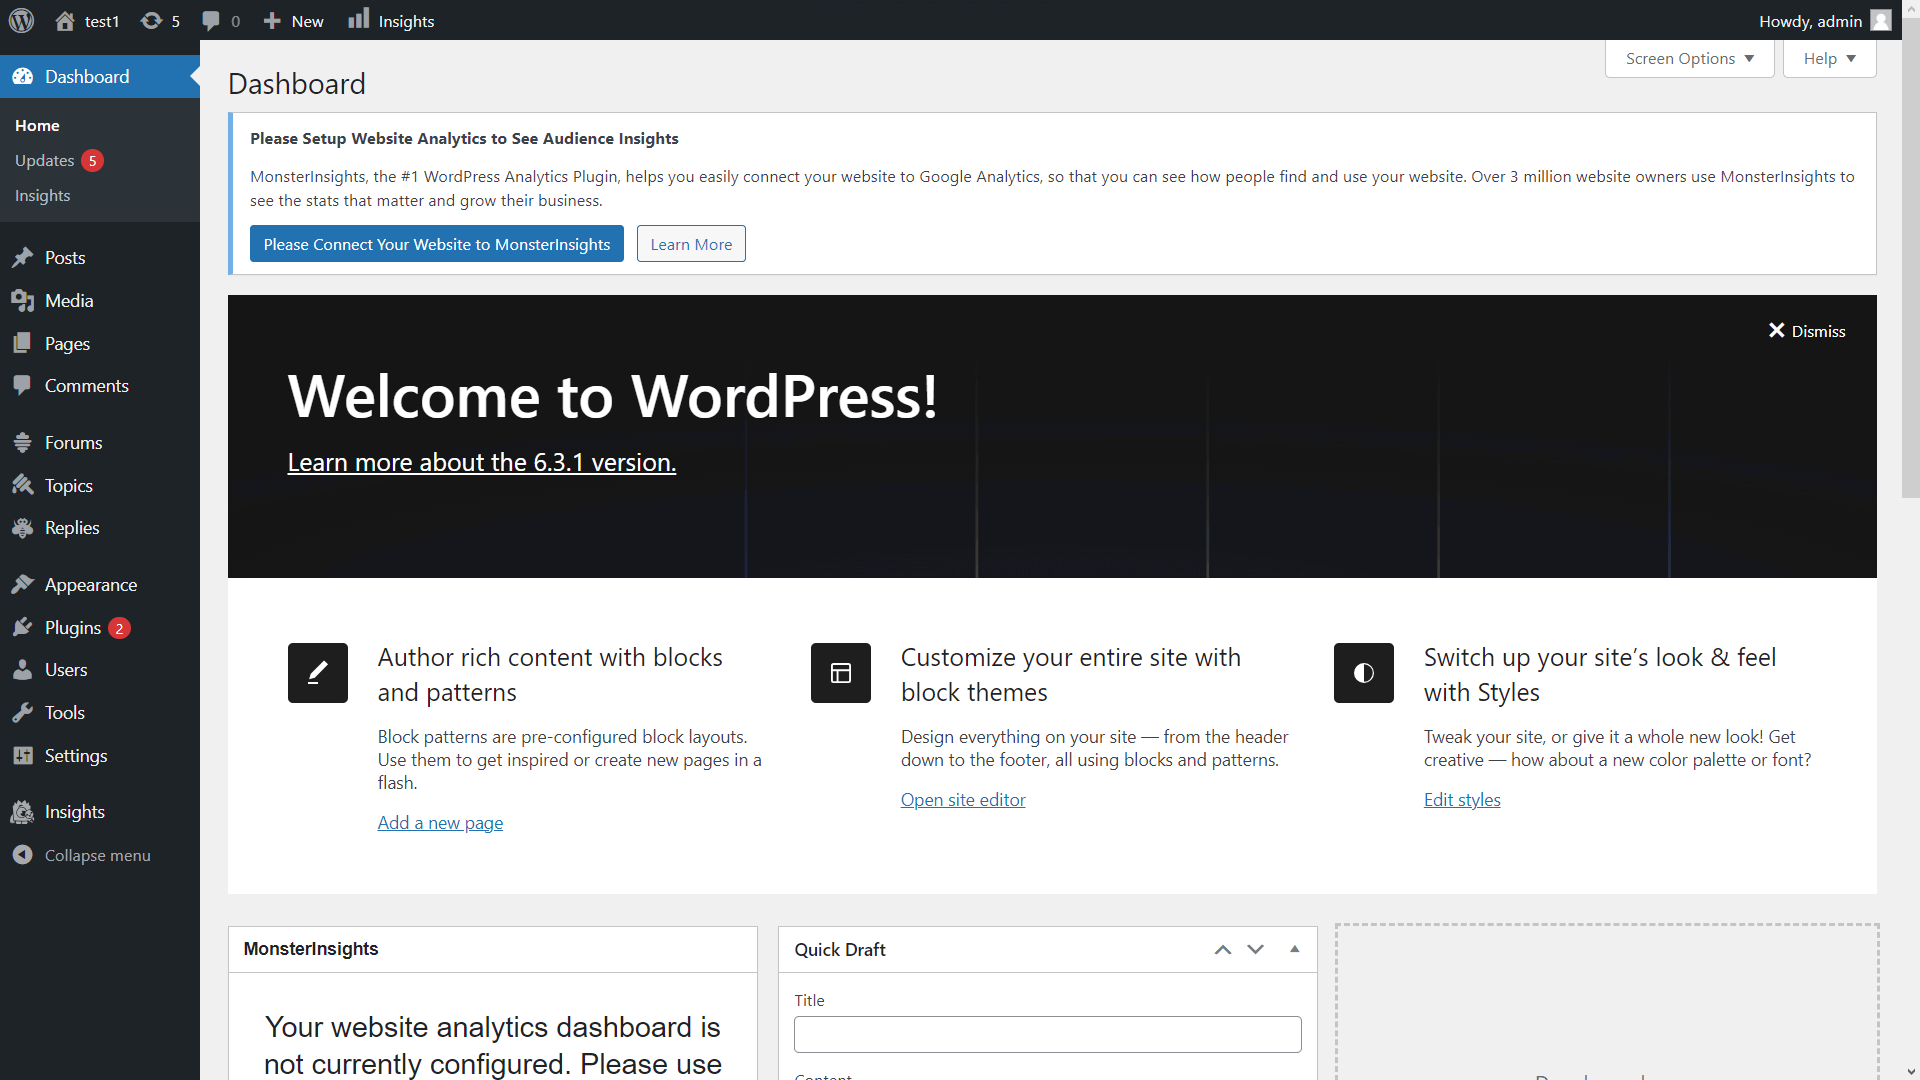
Task: Select Updates in the Dashboard submenu
Action: tap(44, 160)
